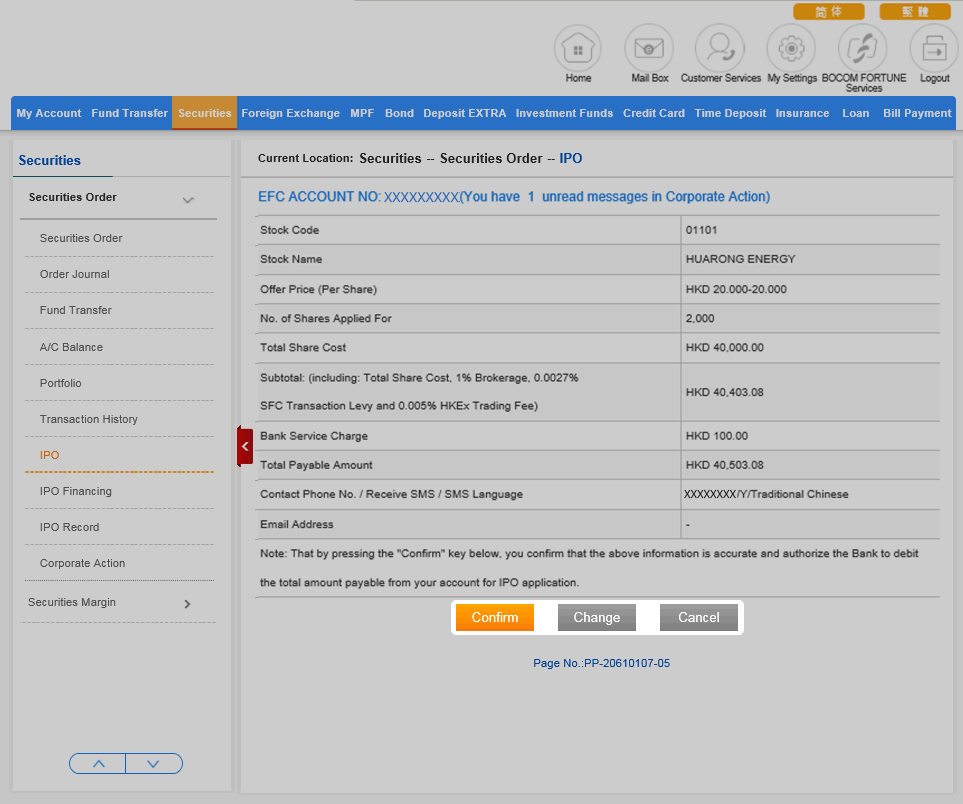Collapse sidebar with red arrow tab

click(245, 446)
